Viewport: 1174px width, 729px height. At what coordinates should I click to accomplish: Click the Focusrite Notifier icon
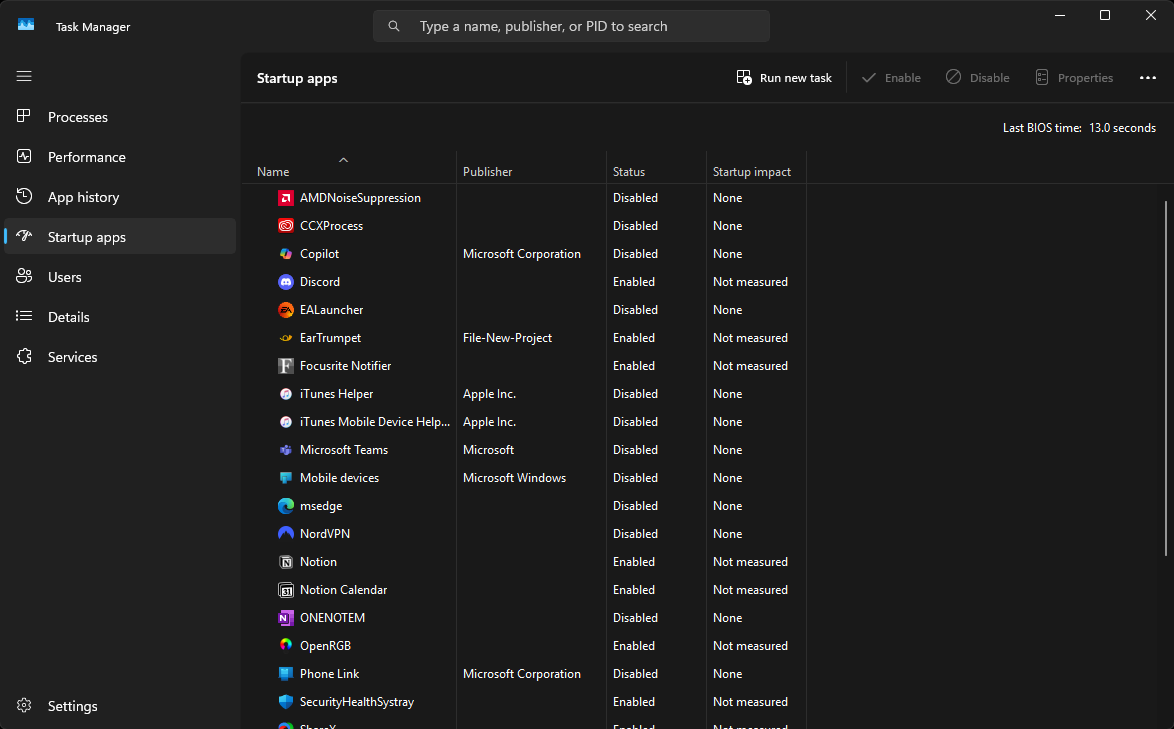tap(285, 365)
